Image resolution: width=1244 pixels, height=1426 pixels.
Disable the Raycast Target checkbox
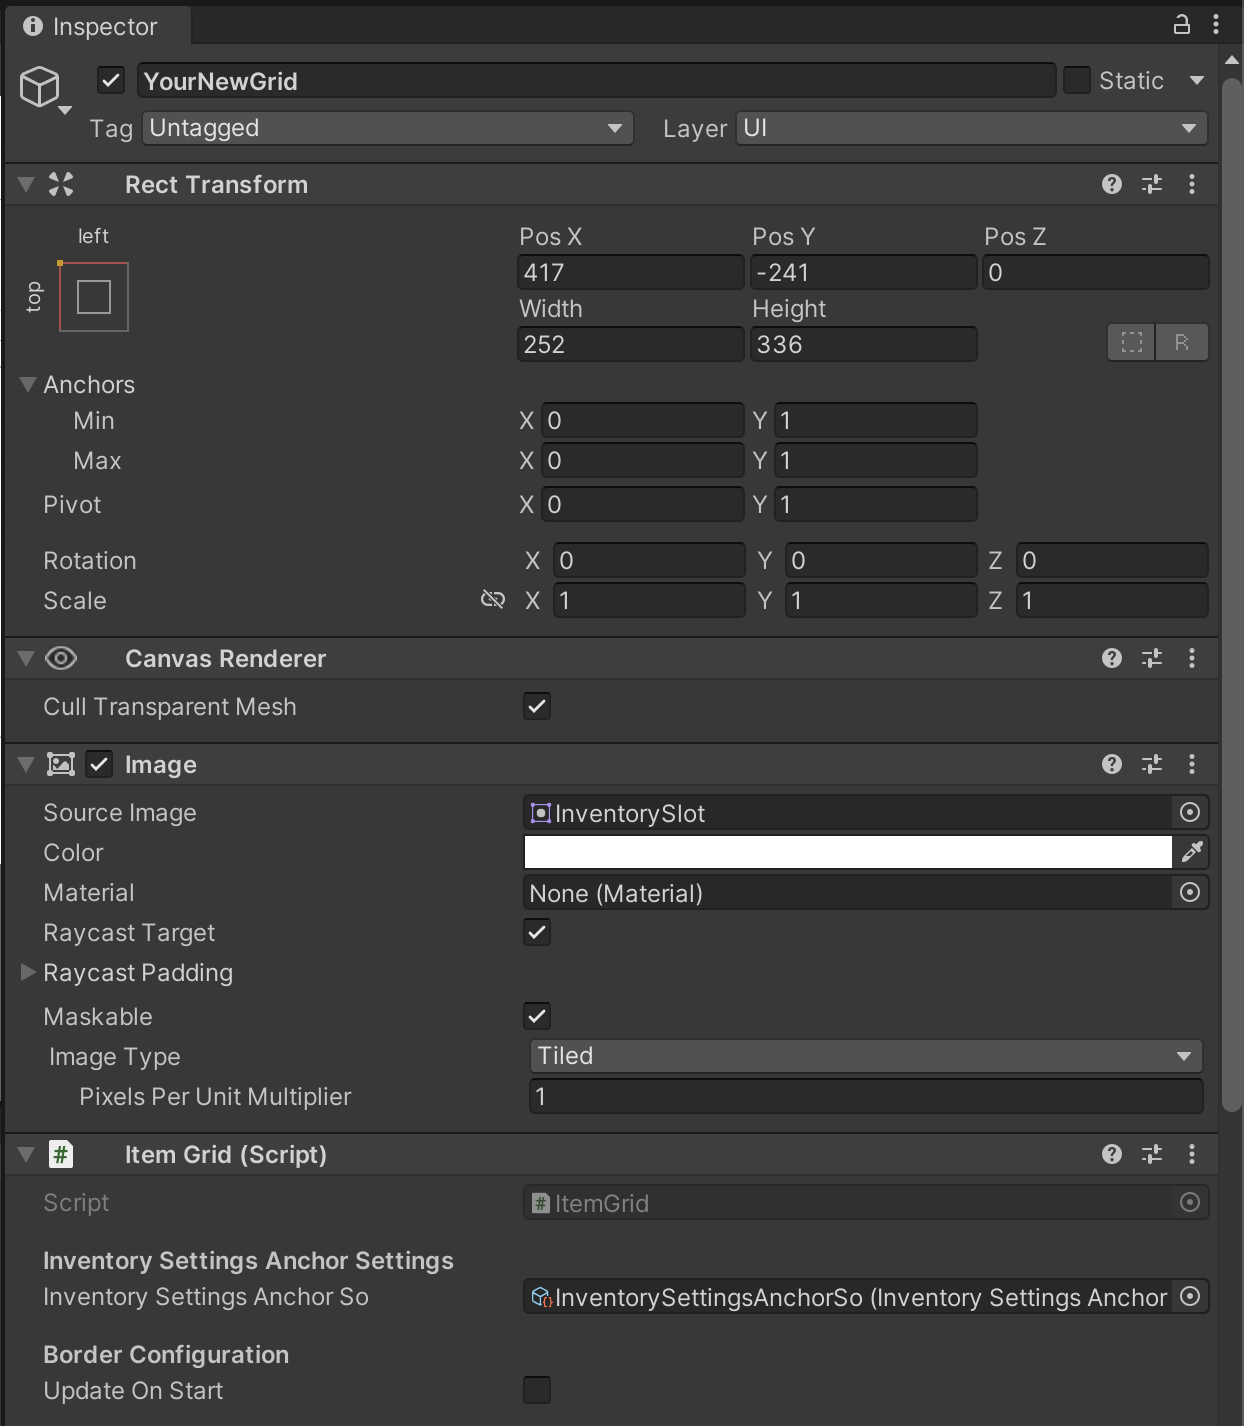click(x=536, y=932)
